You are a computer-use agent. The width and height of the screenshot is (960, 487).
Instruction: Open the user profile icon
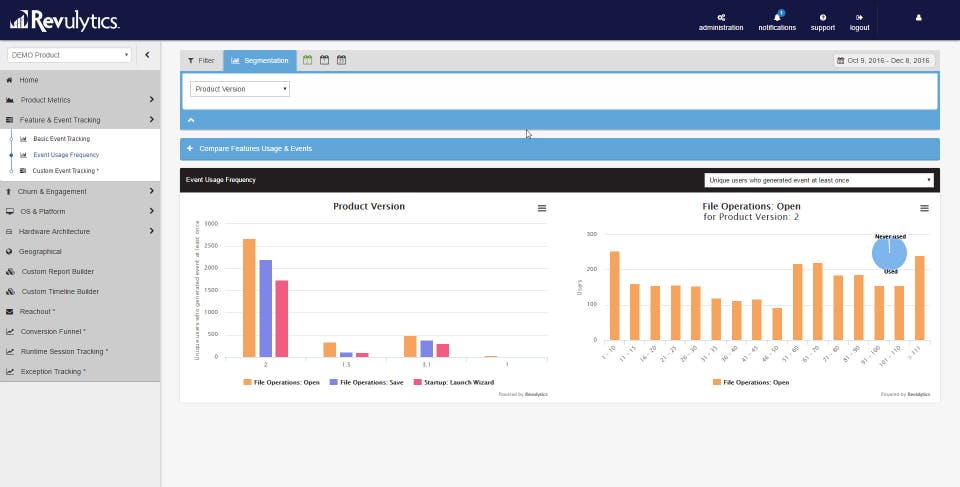coord(918,18)
